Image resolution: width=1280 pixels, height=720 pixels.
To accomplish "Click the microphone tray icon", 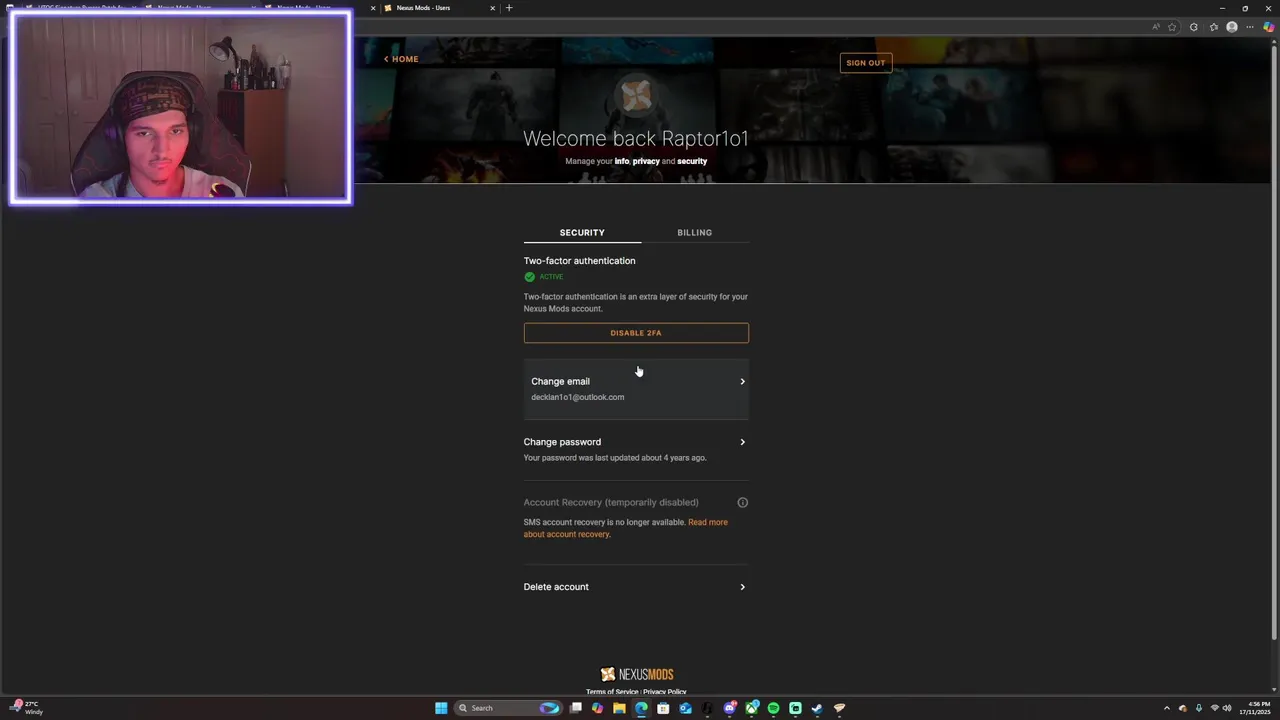I will click(1199, 708).
